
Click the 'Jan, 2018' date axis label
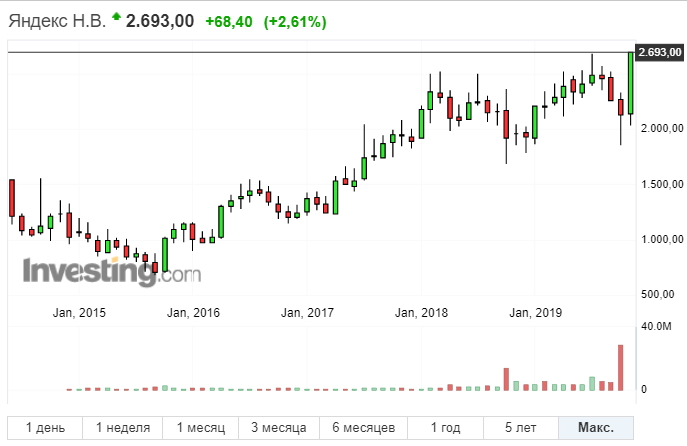click(421, 313)
